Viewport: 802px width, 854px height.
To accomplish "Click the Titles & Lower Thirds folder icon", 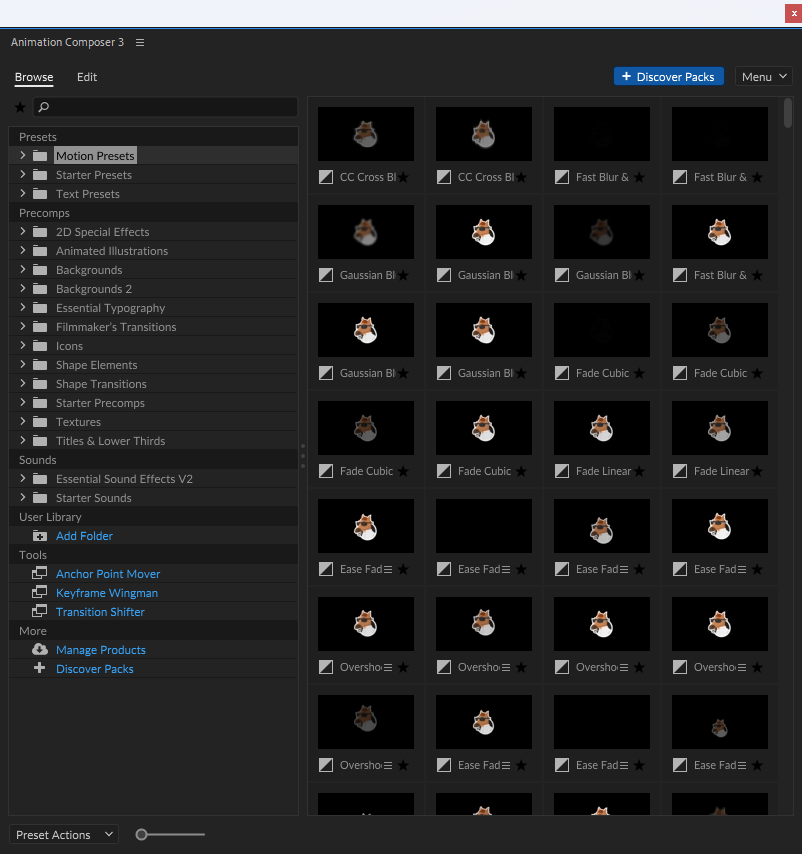I will click(40, 441).
